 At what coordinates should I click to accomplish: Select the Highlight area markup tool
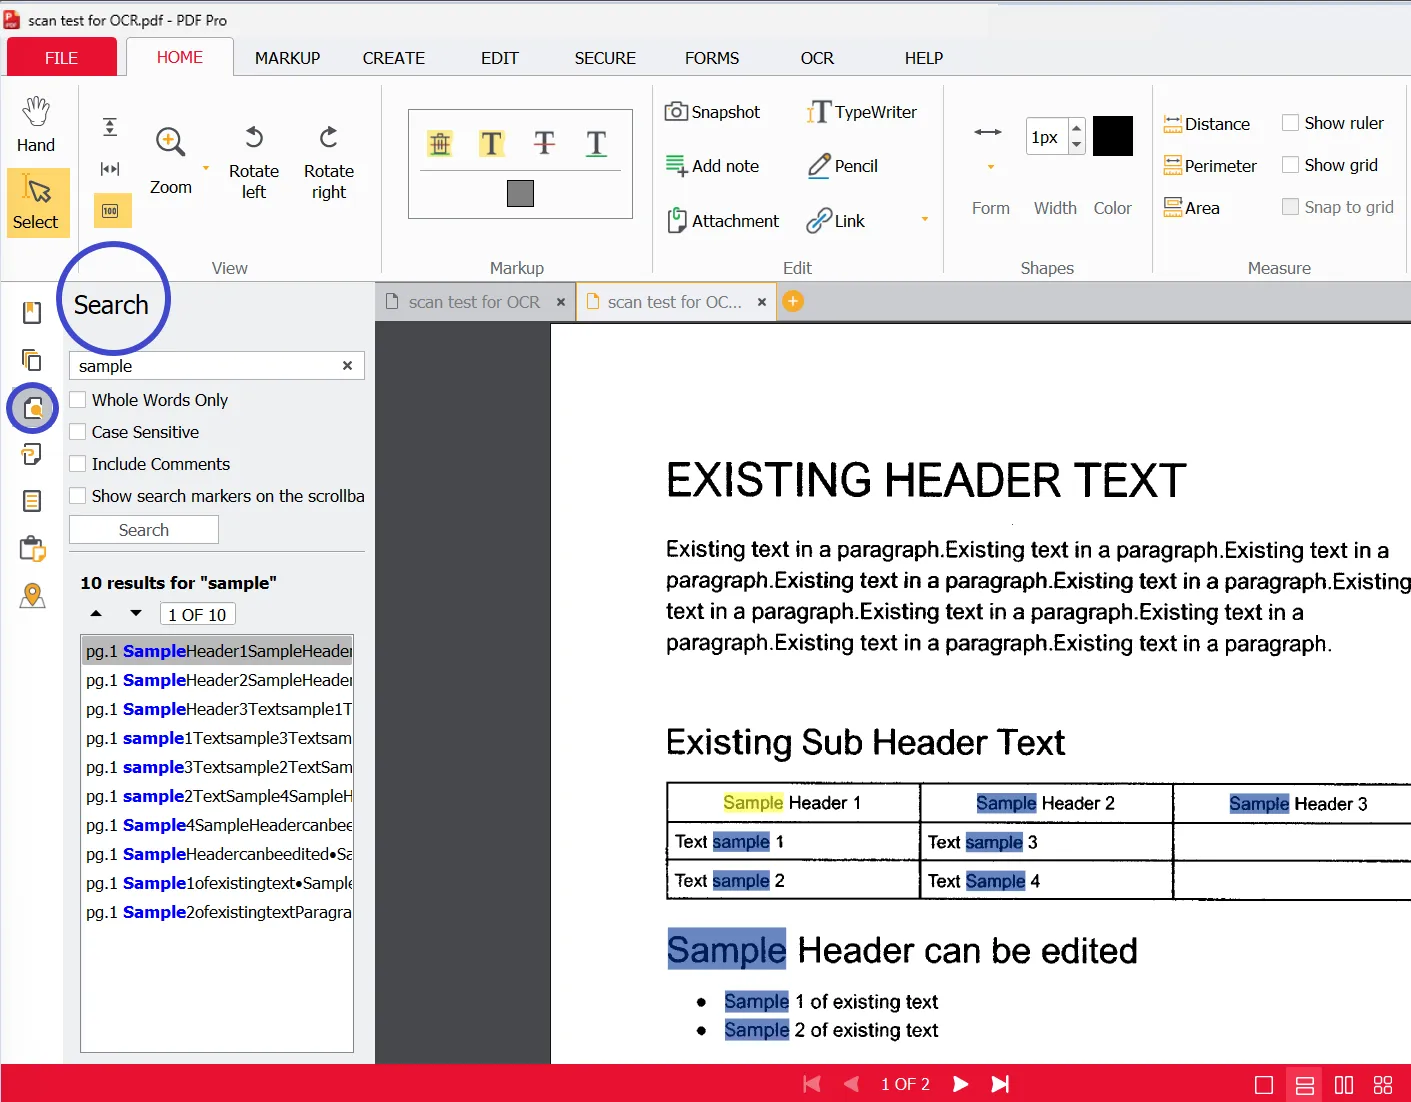point(440,144)
